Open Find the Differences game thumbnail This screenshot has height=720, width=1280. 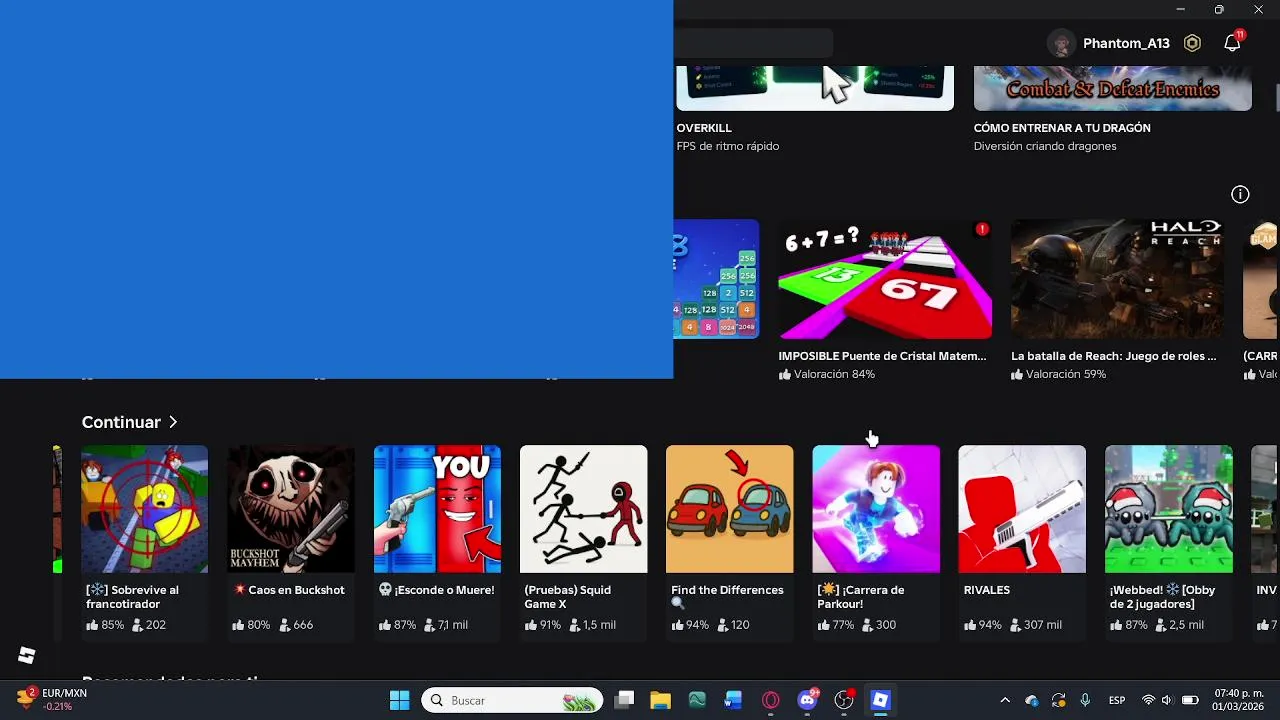point(730,509)
